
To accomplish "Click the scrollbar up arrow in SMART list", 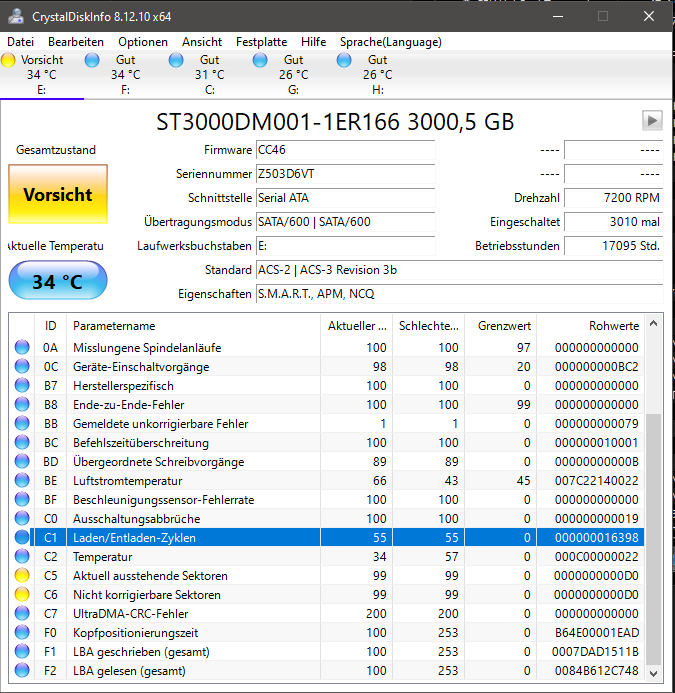I will (x=653, y=324).
